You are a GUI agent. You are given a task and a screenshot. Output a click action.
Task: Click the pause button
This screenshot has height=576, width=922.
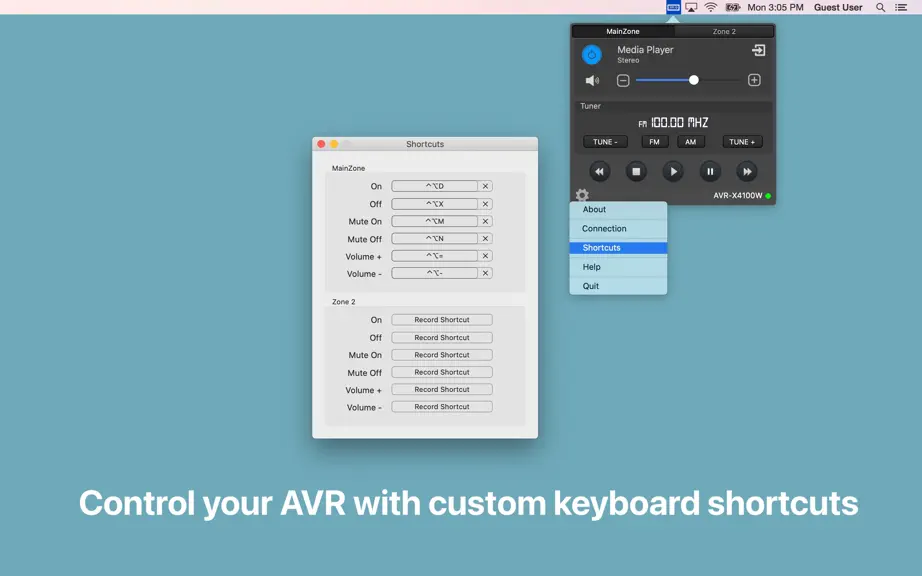710,172
